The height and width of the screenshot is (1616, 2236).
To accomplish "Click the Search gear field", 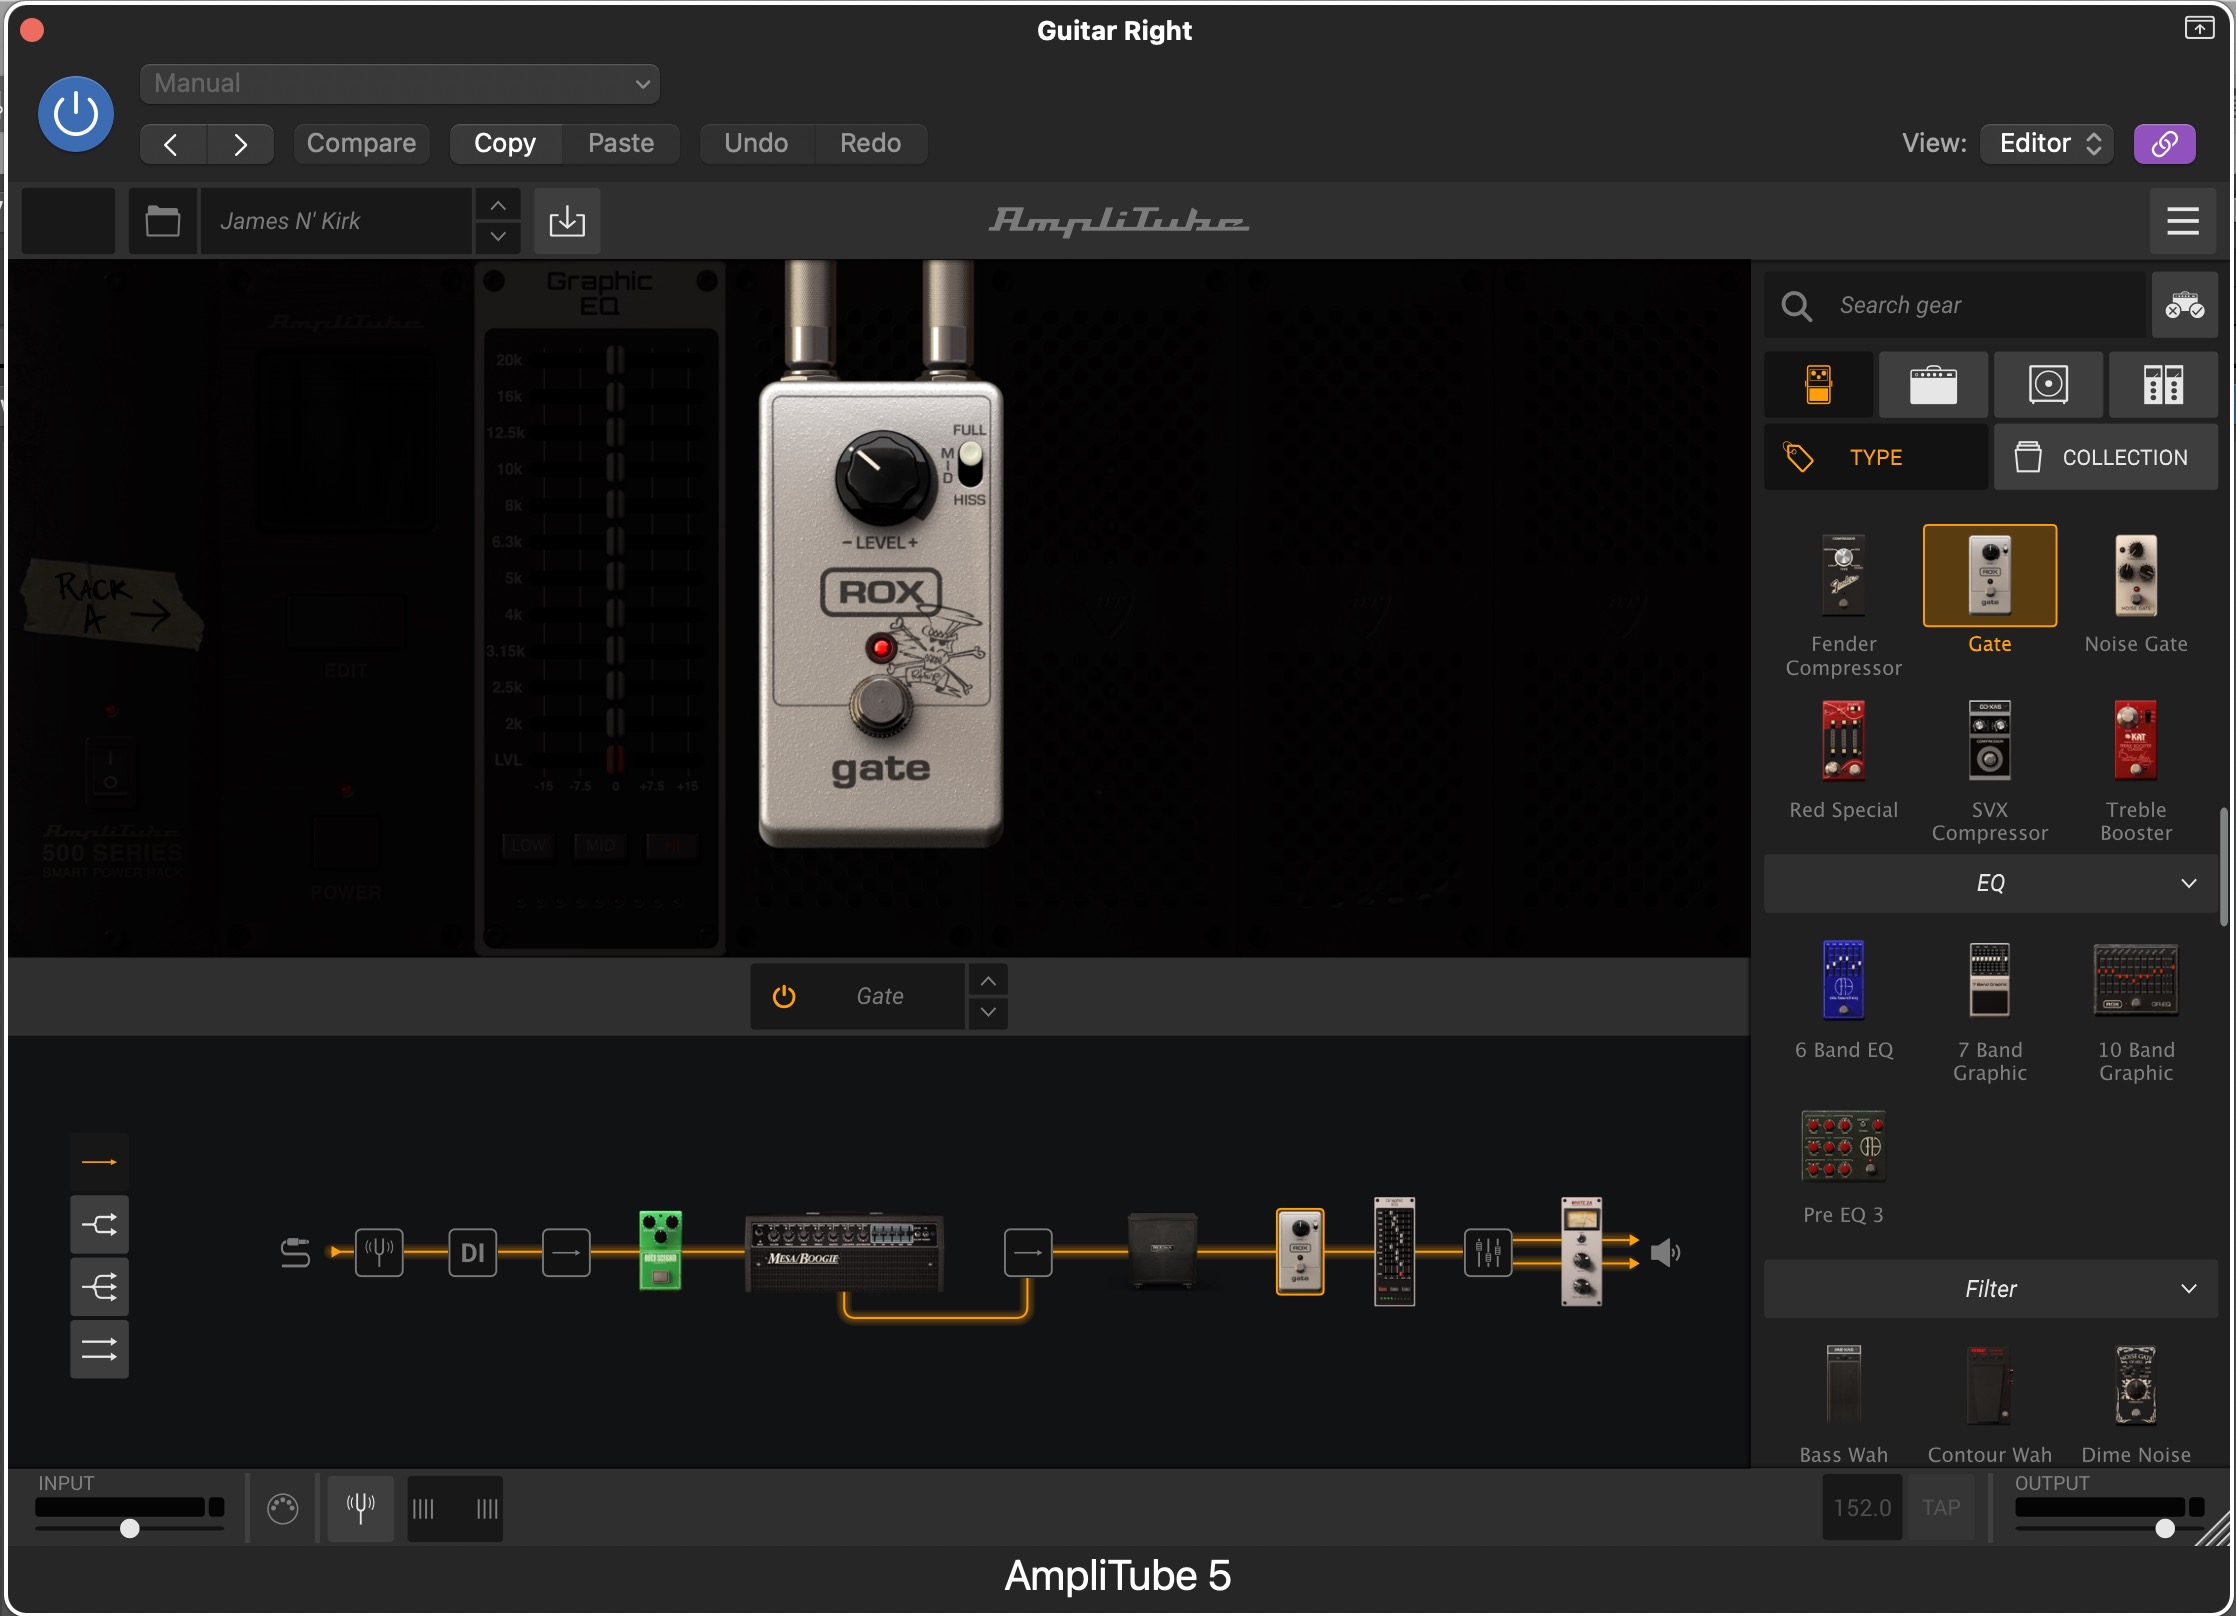I will coord(1956,305).
